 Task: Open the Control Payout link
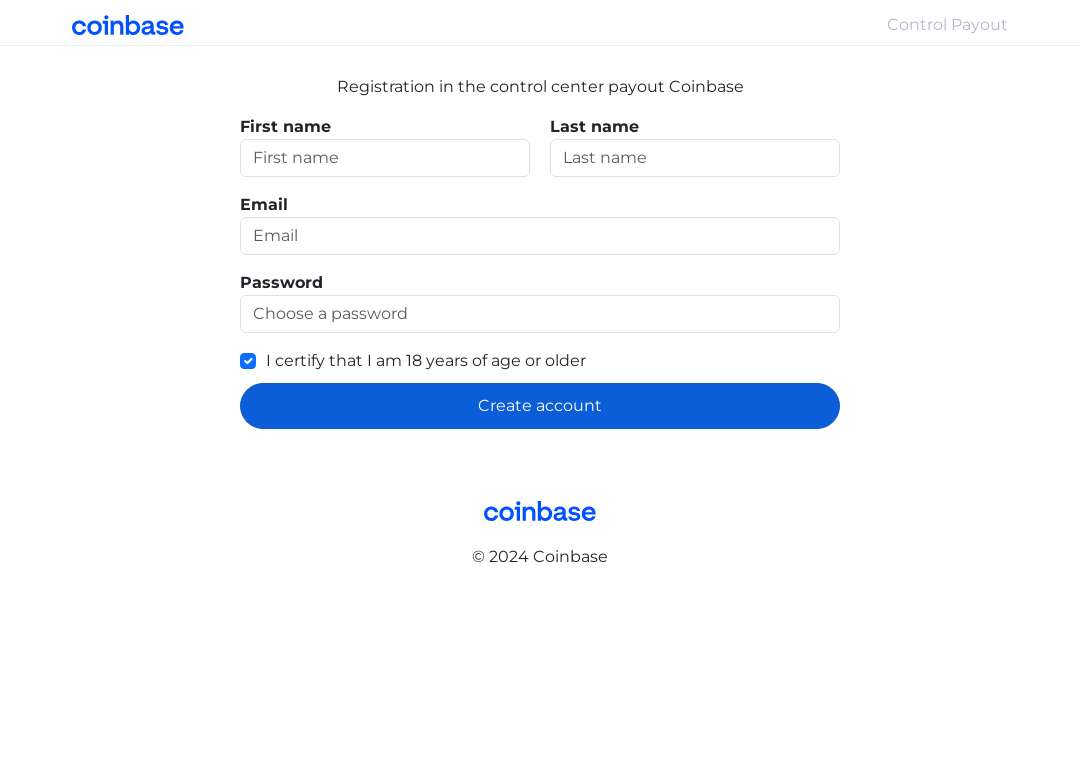coord(946,25)
